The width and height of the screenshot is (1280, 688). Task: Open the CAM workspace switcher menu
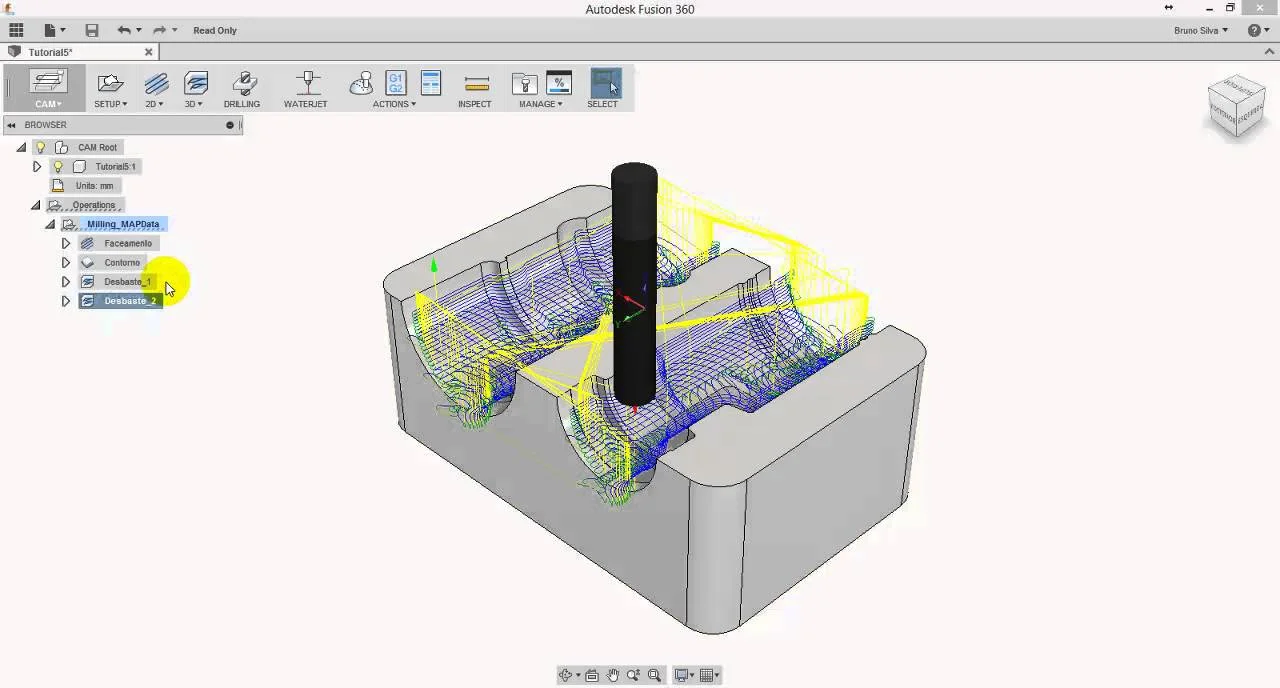pyautogui.click(x=48, y=89)
